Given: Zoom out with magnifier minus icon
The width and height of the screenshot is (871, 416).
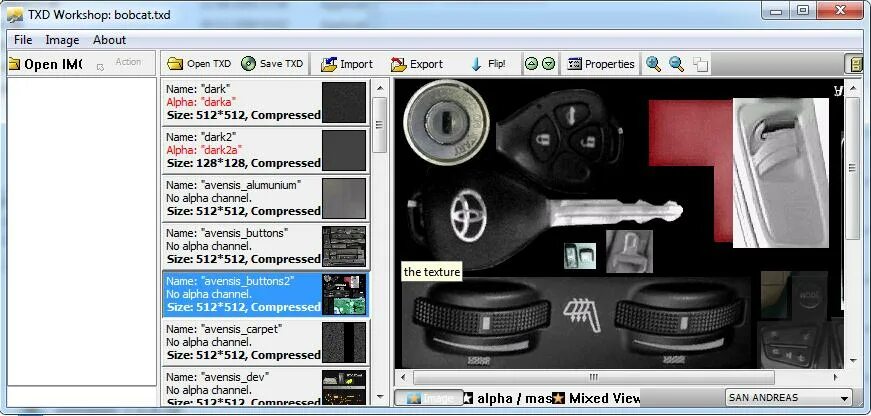Looking at the screenshot, I should coord(676,64).
